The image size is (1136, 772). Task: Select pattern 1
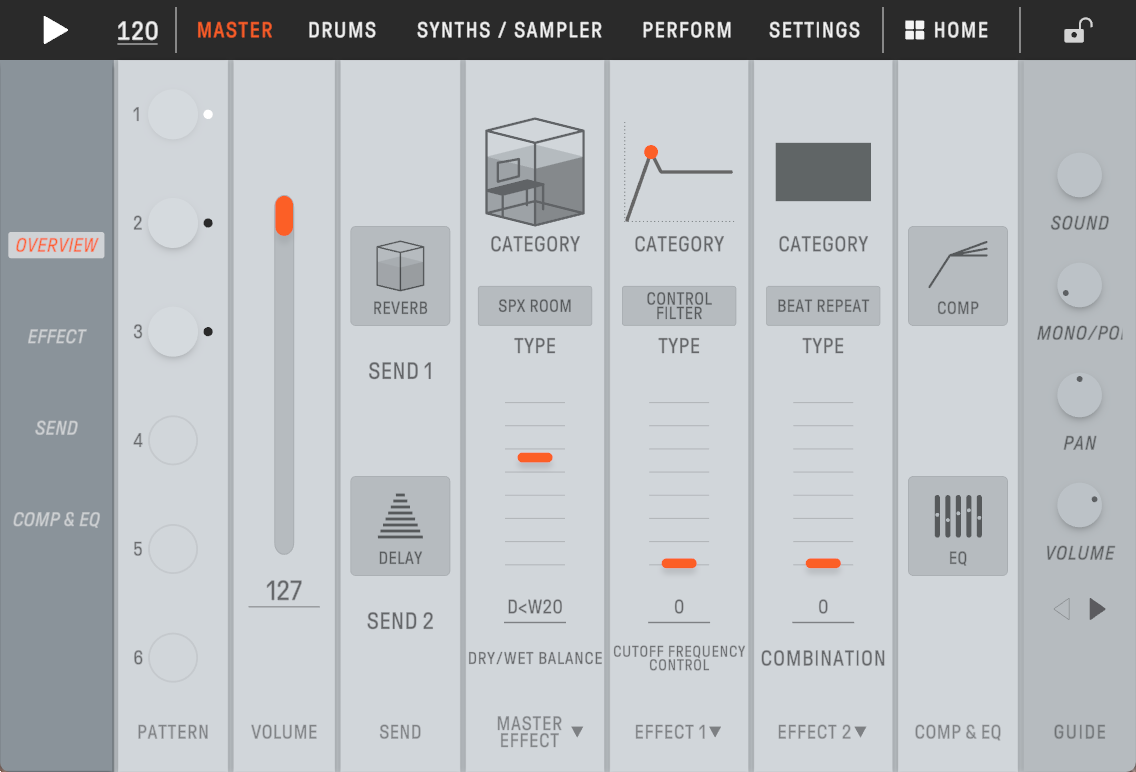(173, 114)
